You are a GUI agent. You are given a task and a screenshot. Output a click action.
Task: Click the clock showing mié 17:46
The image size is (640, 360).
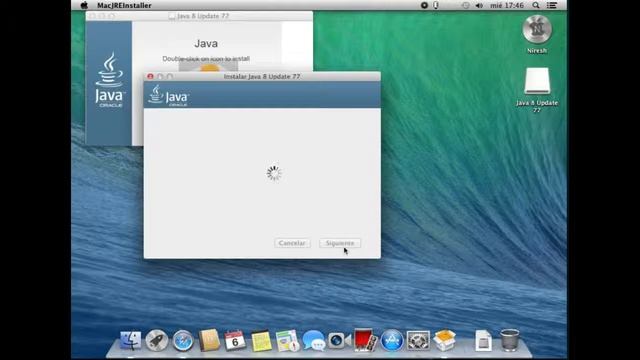[x=507, y=5]
